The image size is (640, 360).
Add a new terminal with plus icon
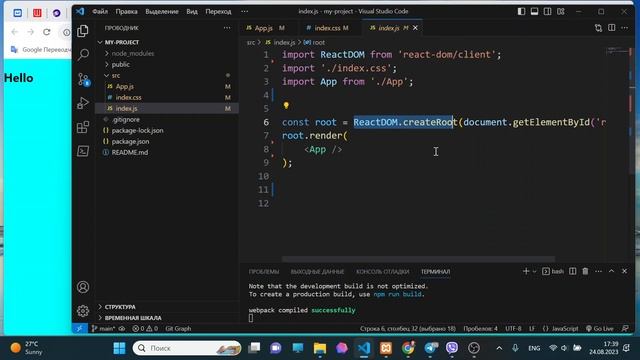tap(526, 271)
